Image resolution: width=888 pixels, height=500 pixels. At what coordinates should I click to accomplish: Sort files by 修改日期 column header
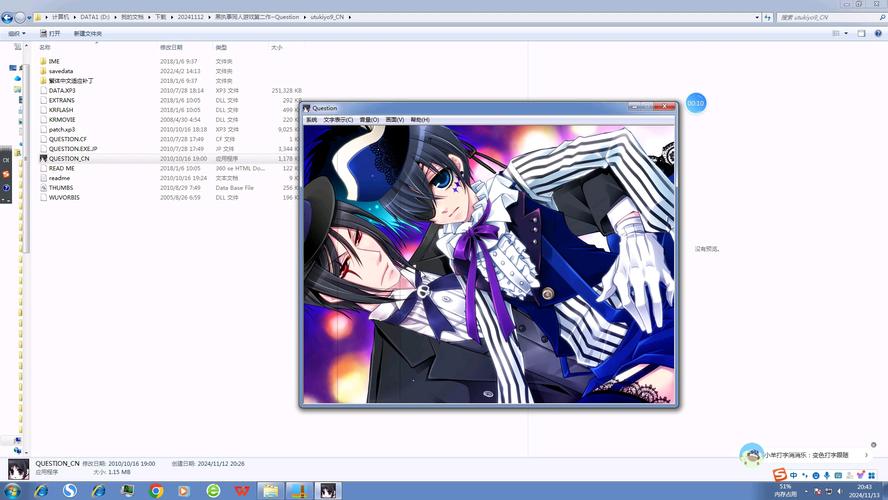171,48
